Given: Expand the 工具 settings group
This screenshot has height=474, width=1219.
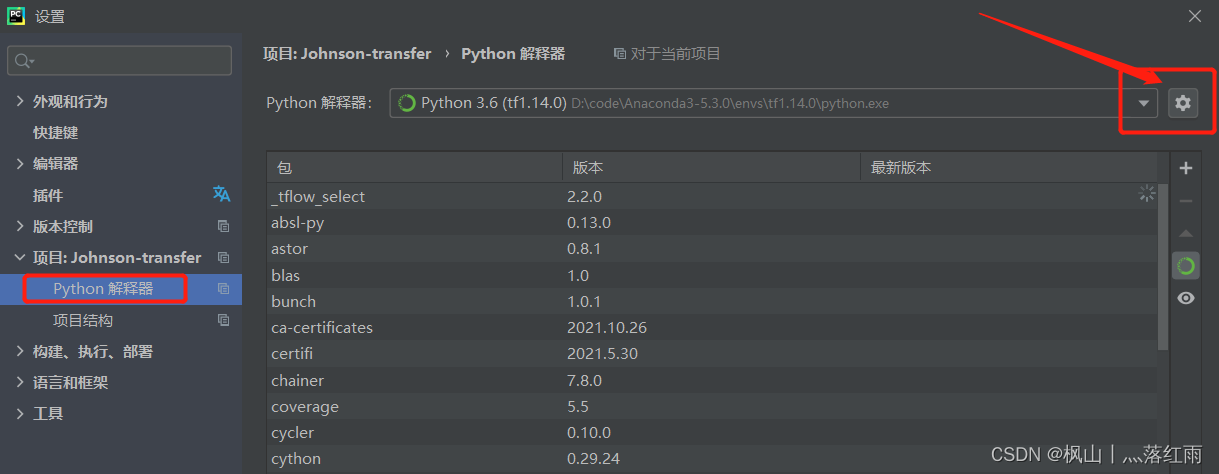Looking at the screenshot, I should pos(20,413).
